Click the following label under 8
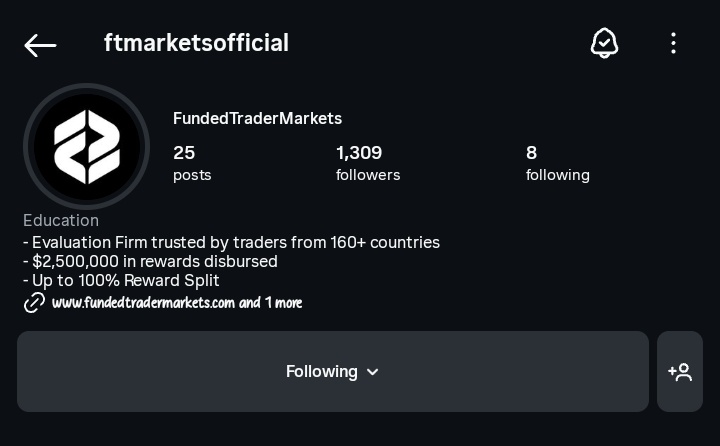Image resolution: width=720 pixels, height=446 pixels. tap(557, 175)
